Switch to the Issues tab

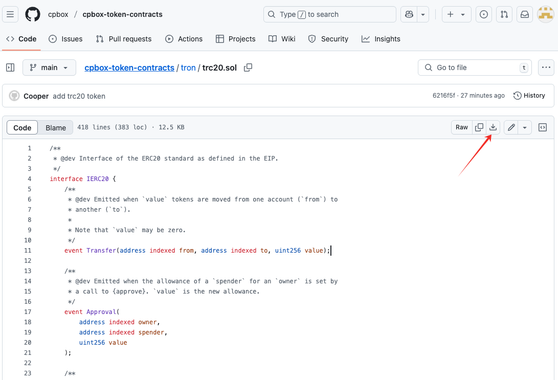65,39
